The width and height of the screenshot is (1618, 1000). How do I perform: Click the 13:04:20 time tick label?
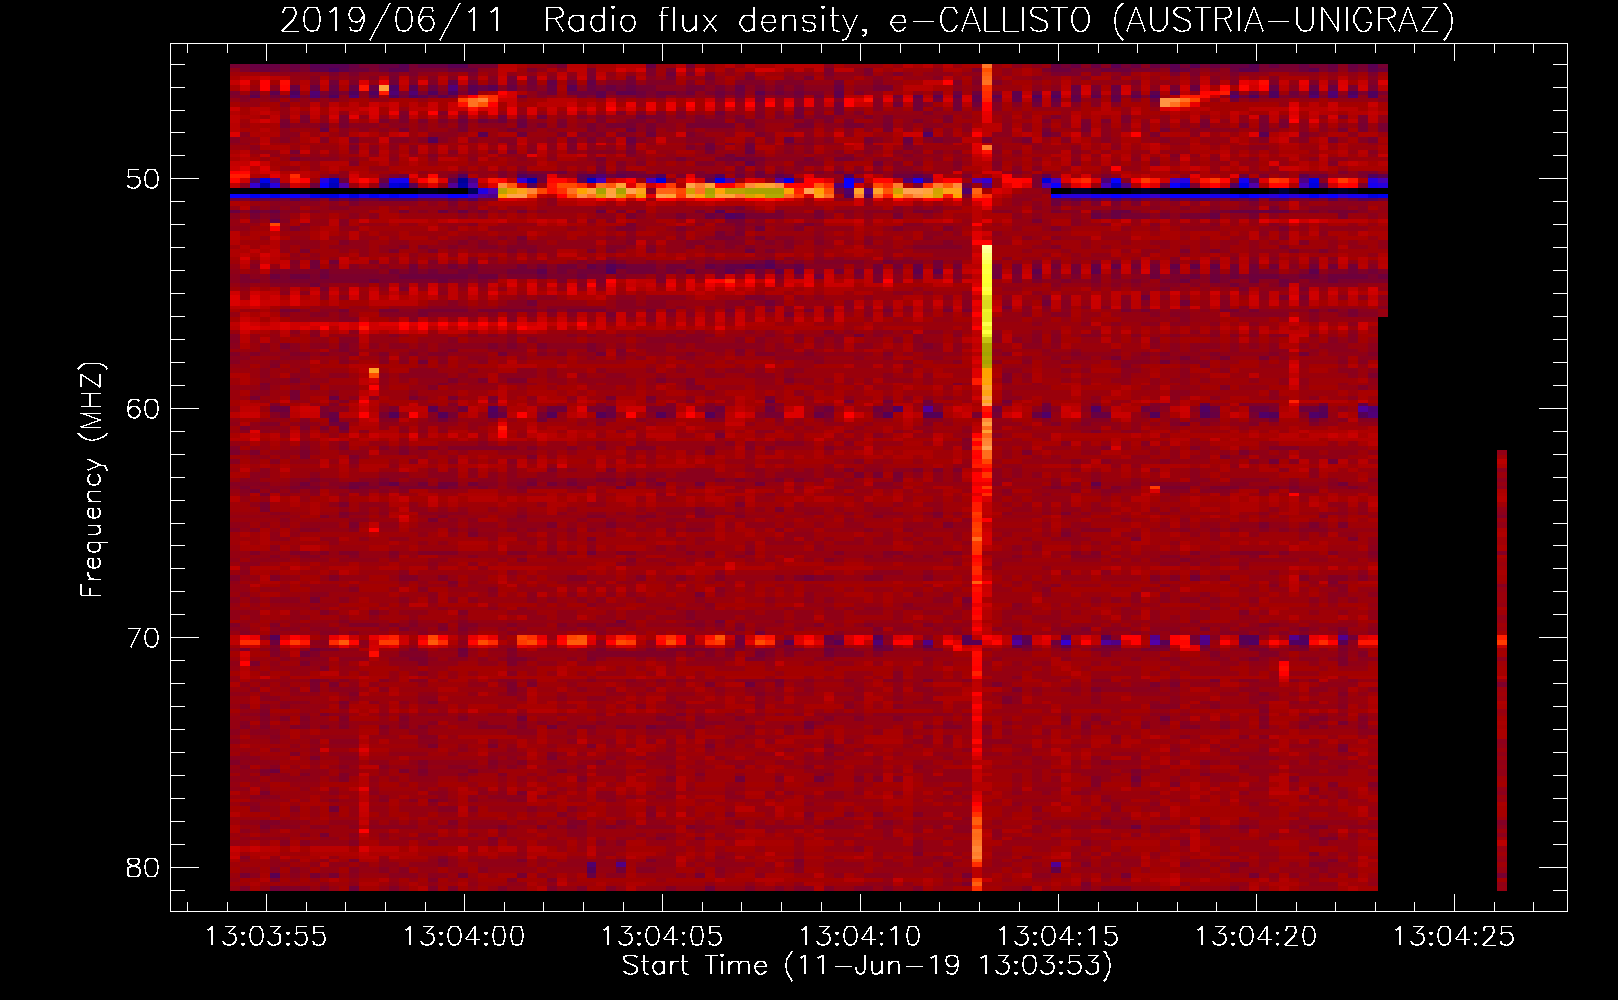click(1256, 937)
